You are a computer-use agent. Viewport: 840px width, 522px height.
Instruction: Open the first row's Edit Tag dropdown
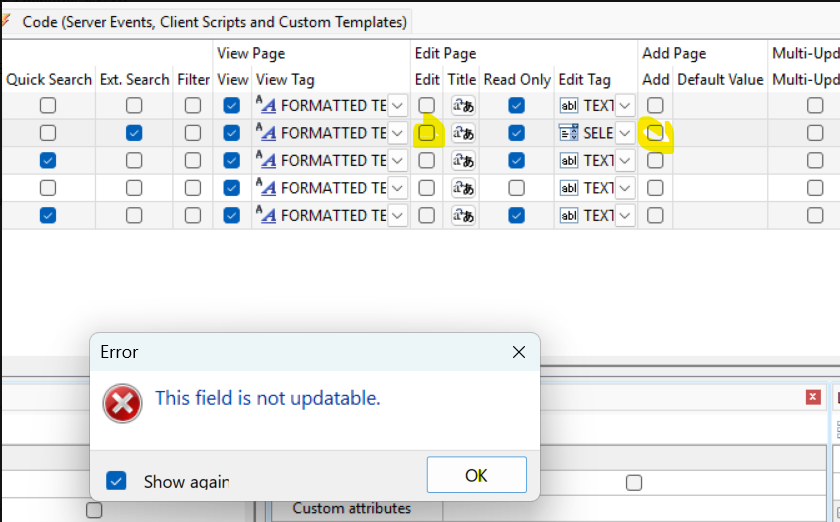(625, 106)
